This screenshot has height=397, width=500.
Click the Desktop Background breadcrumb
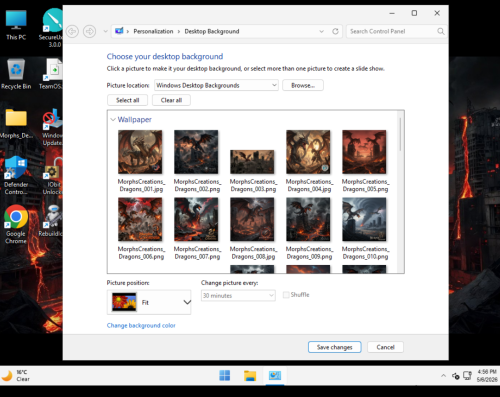click(x=212, y=31)
